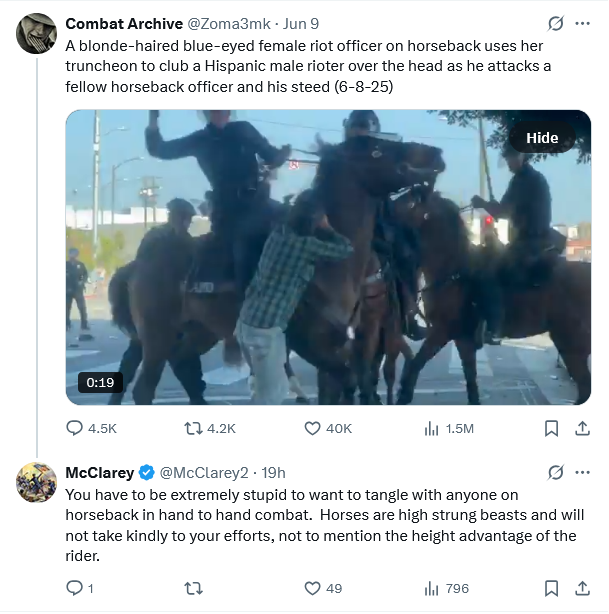
Task: Bookmark the Combat Archive post
Action: (550, 428)
